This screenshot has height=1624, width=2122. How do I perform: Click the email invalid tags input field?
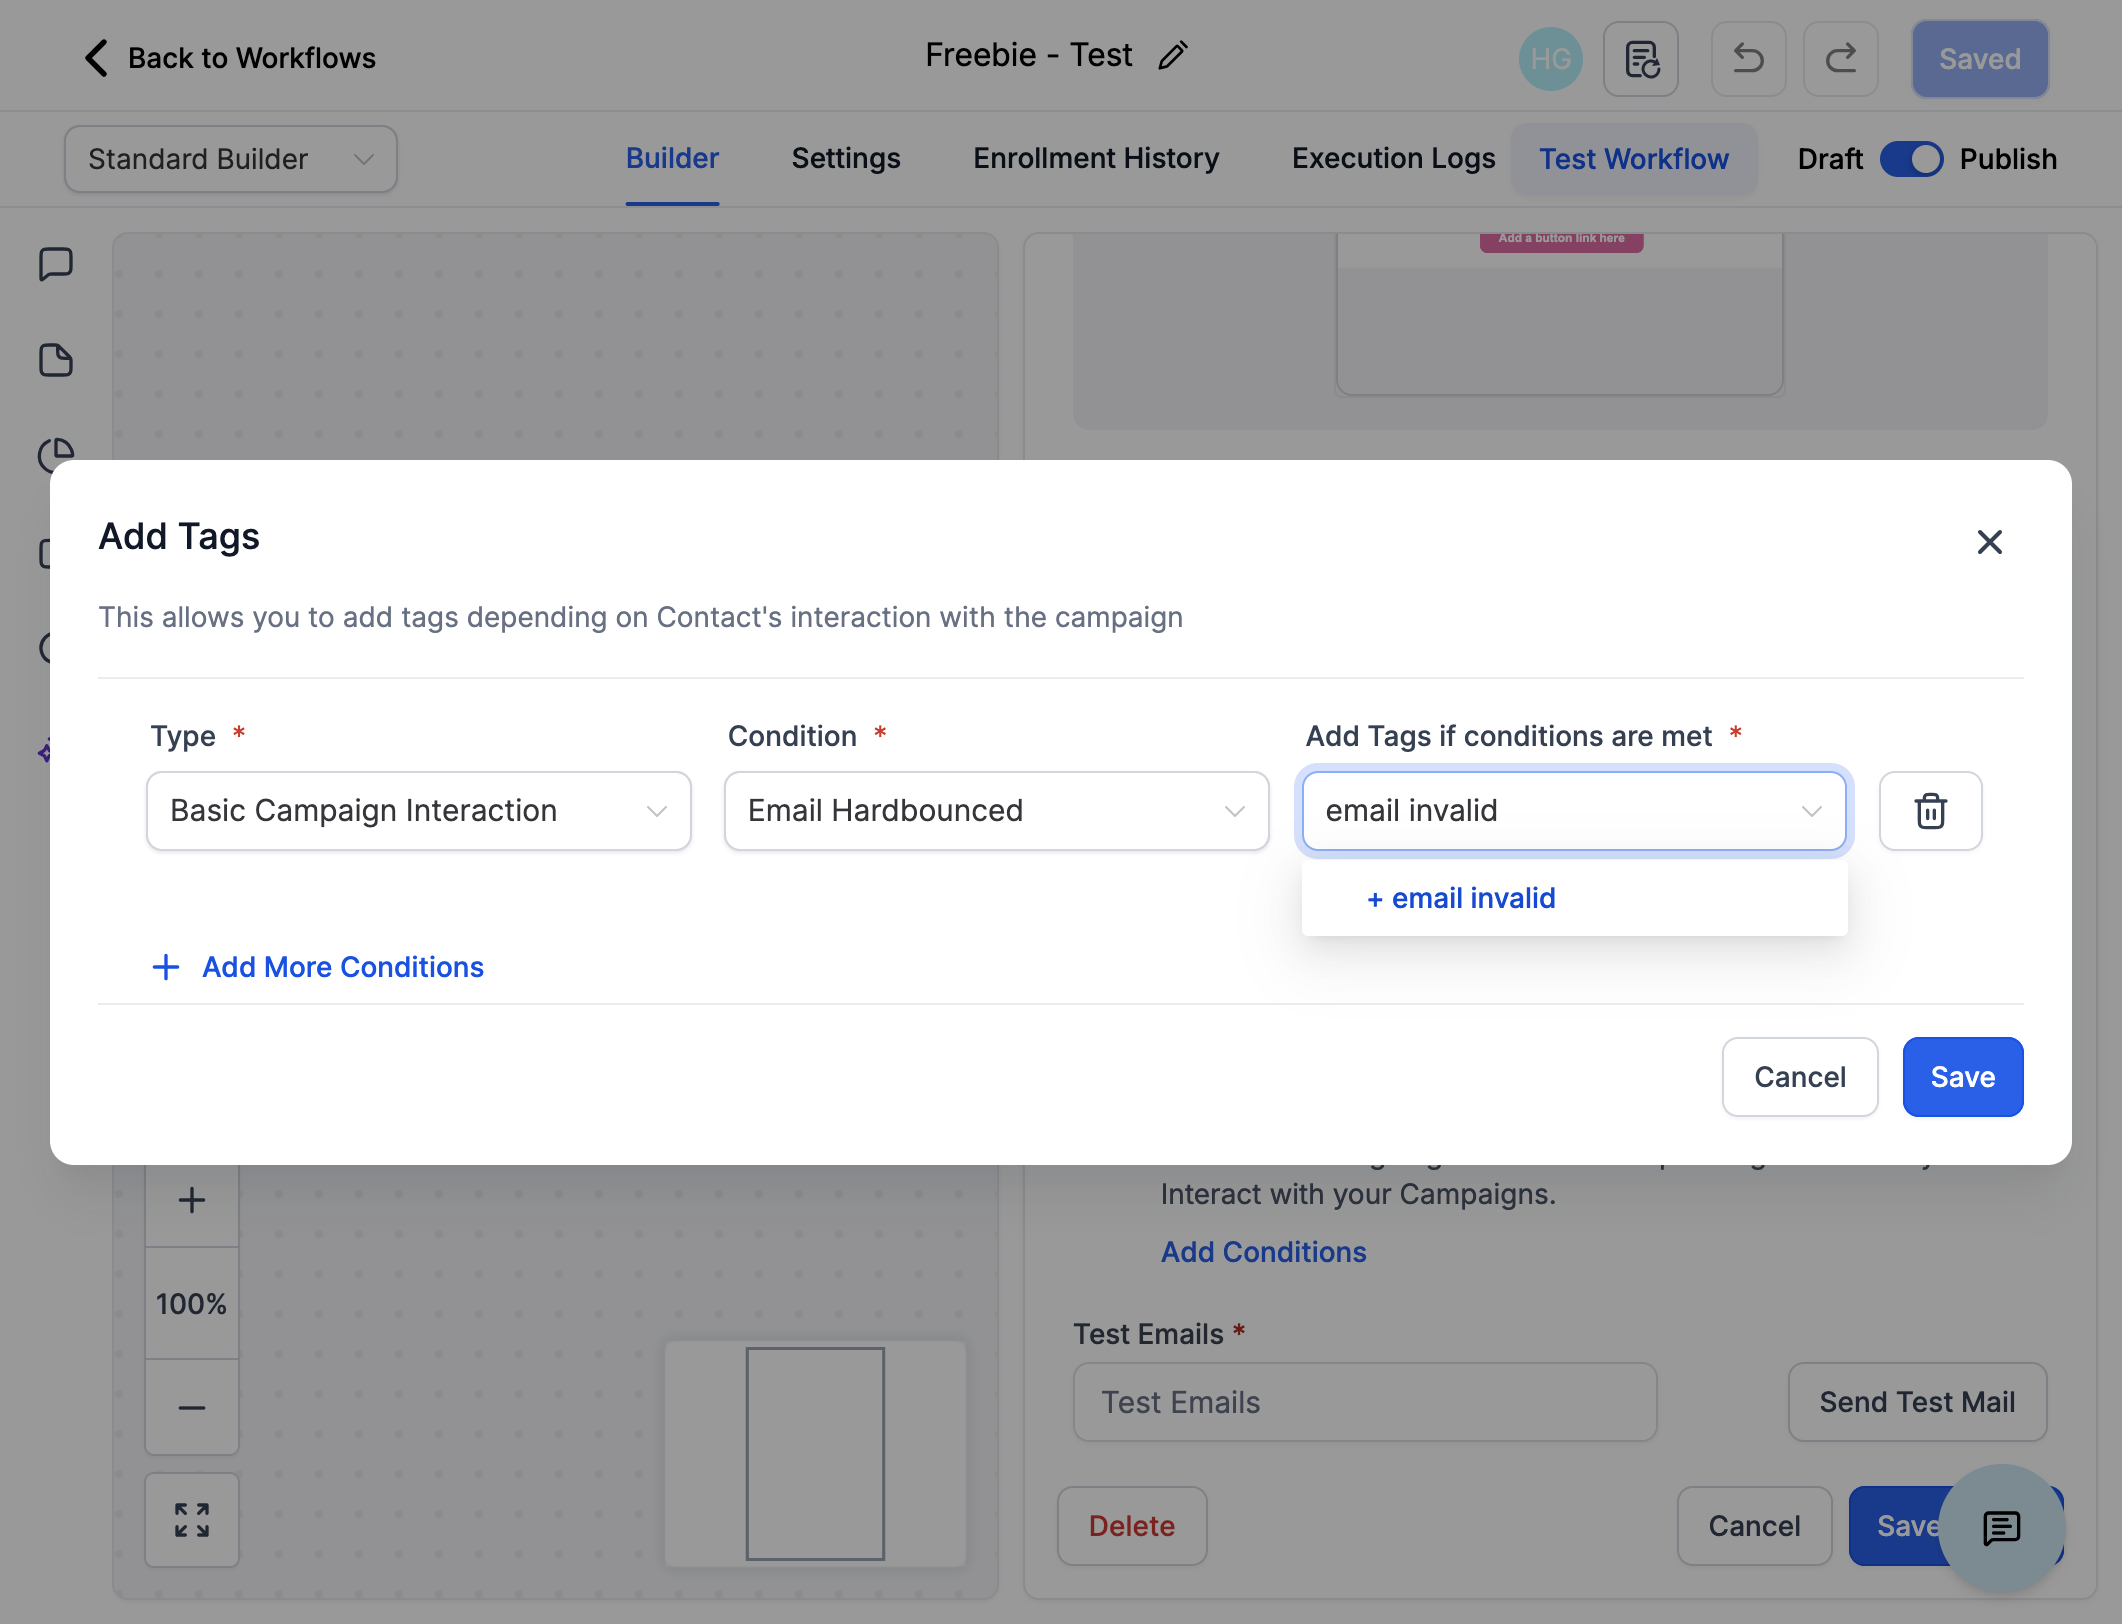pos(1574,811)
